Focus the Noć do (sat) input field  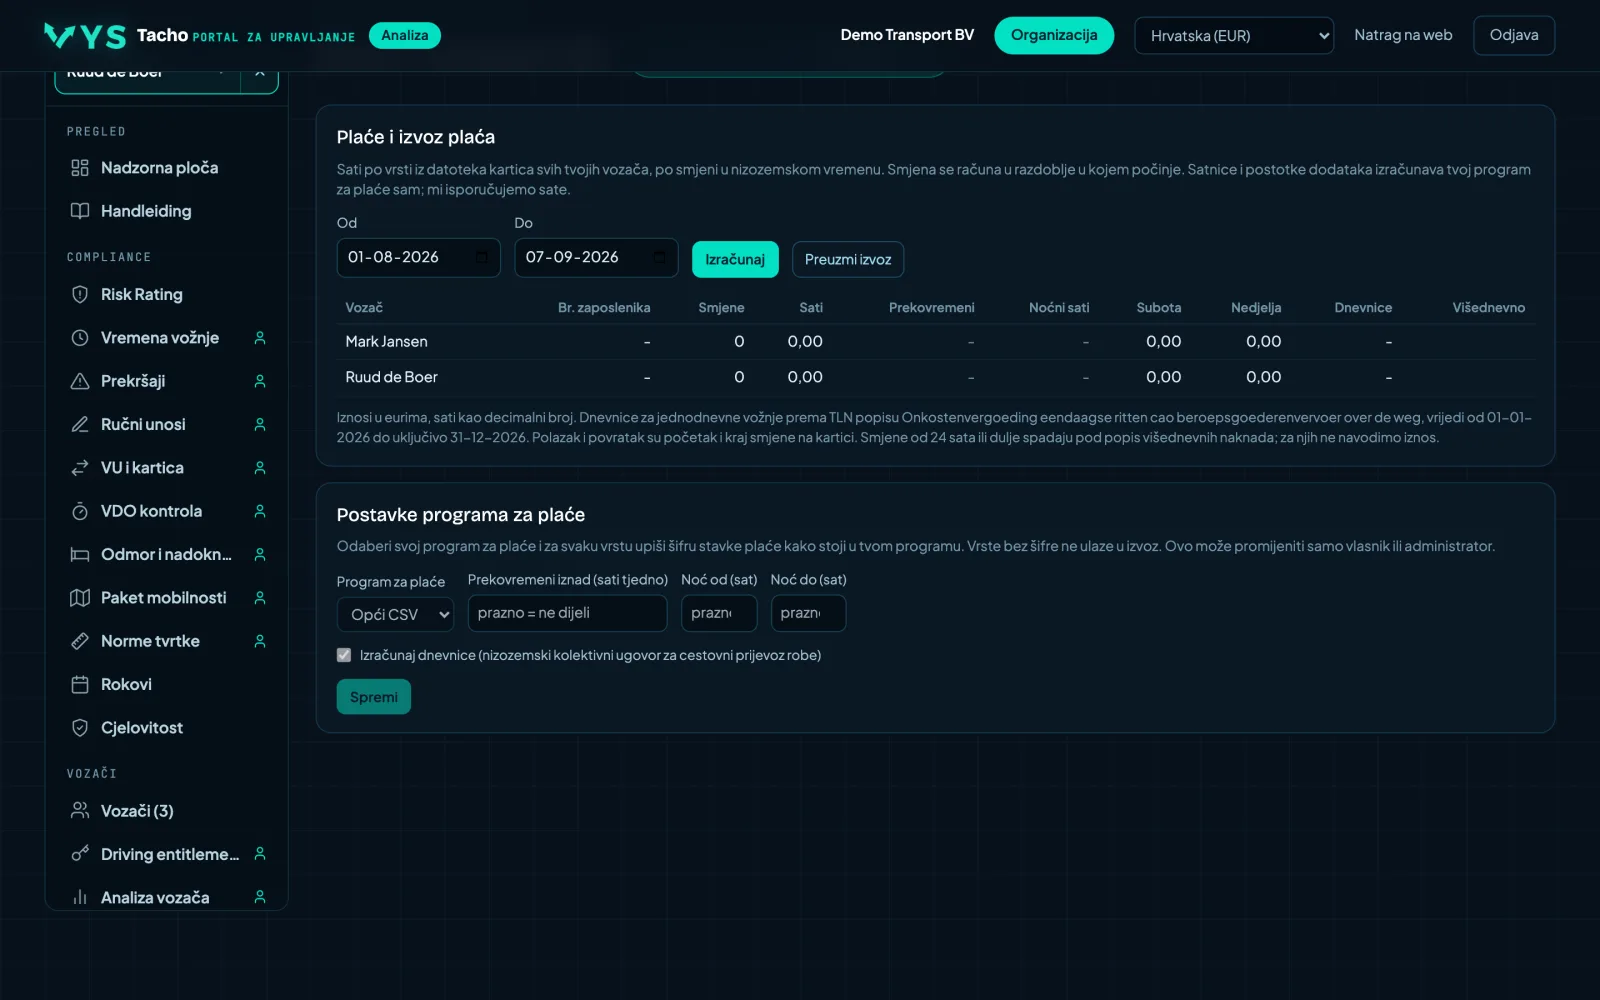808,613
